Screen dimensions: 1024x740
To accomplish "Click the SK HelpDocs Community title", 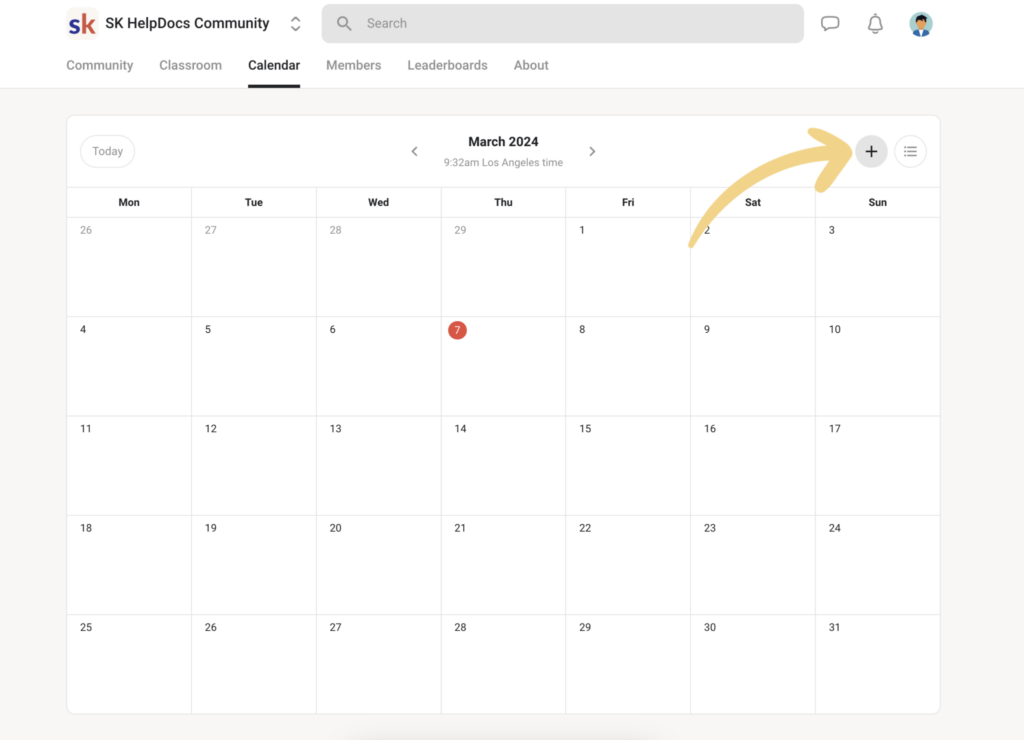I will (x=187, y=24).
